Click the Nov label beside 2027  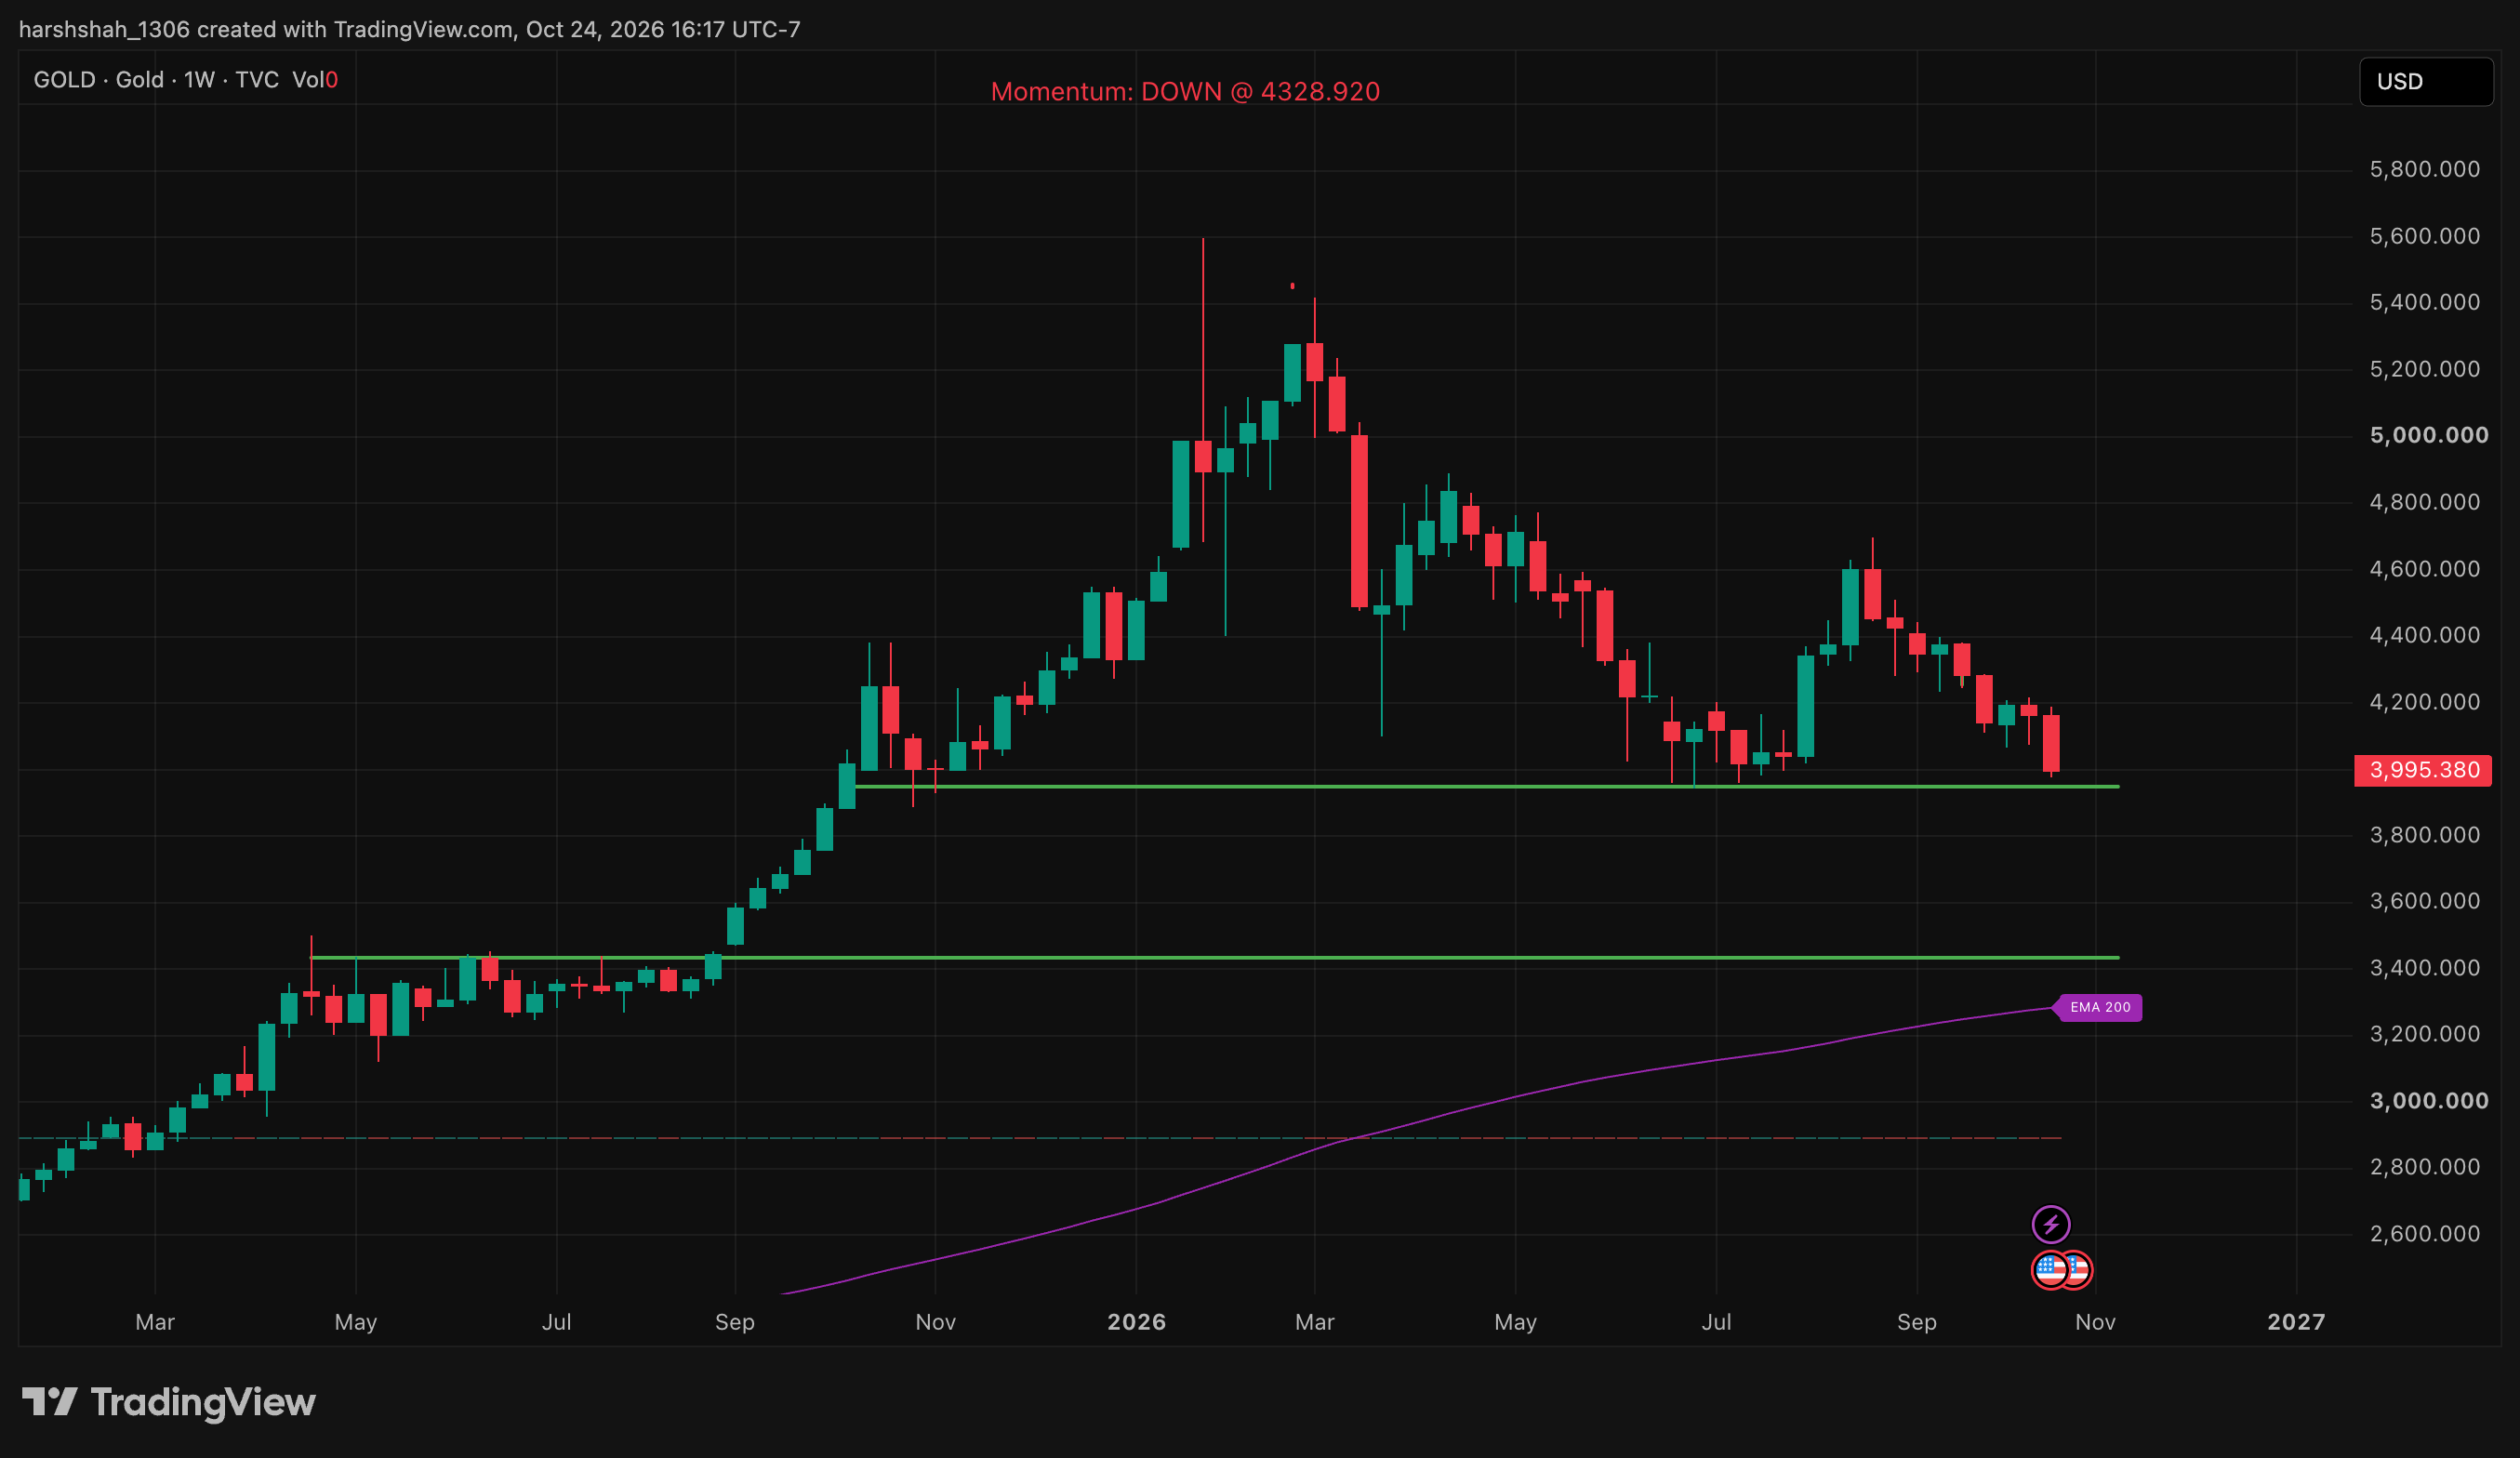click(x=2094, y=1322)
